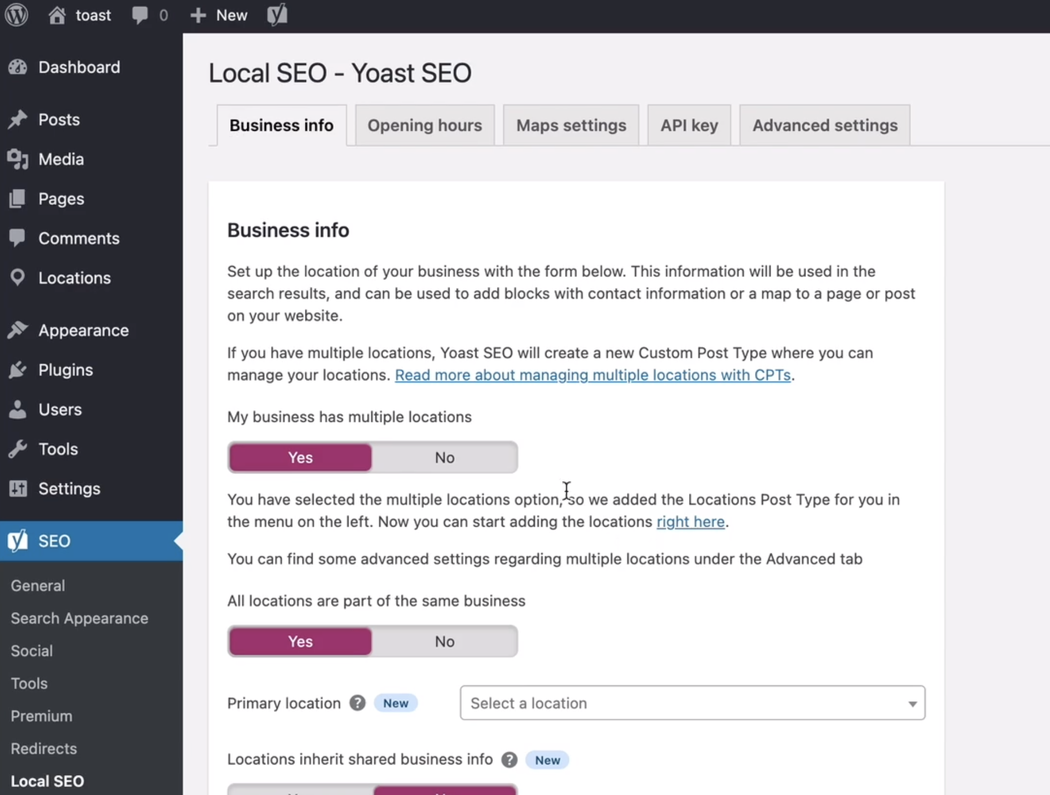The image size is (1050, 795).
Task: Open General under SEO submenu
Action: (38, 585)
